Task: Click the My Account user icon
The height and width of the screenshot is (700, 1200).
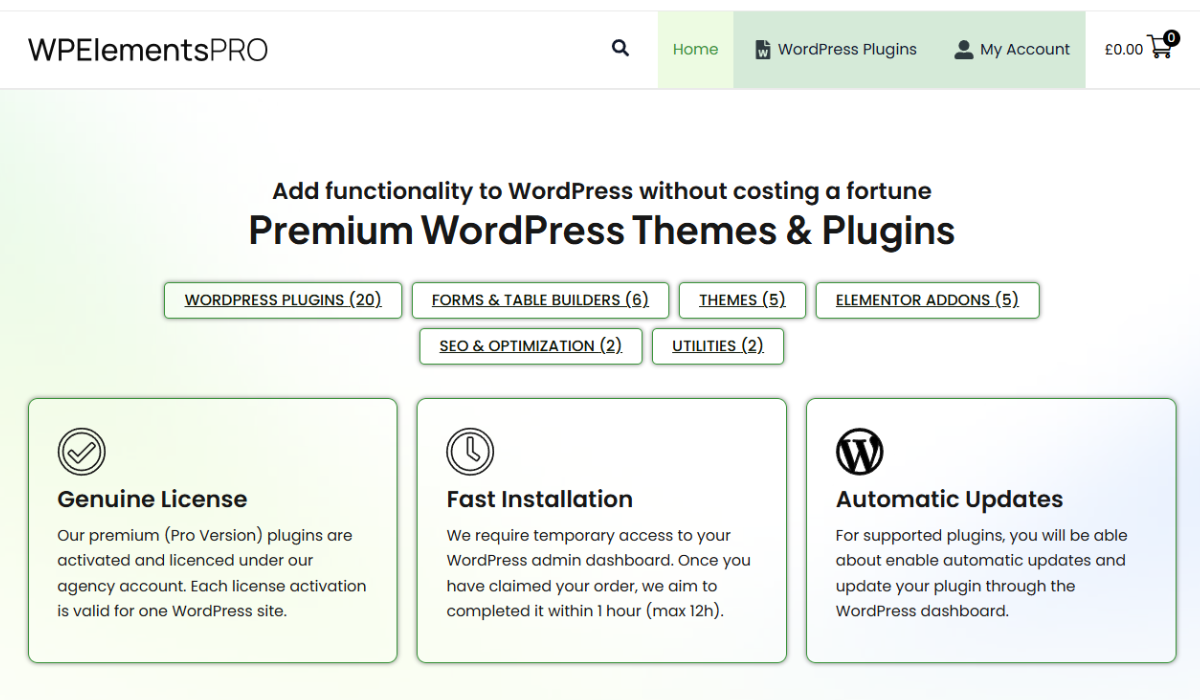Action: point(963,50)
